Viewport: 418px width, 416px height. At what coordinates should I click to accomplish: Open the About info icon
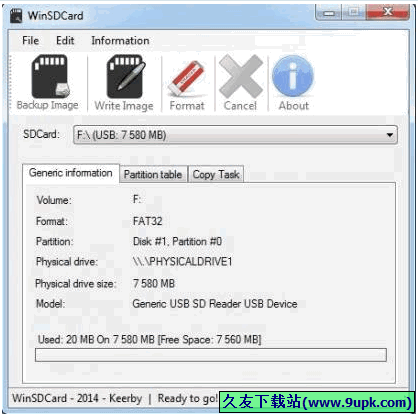point(293,76)
